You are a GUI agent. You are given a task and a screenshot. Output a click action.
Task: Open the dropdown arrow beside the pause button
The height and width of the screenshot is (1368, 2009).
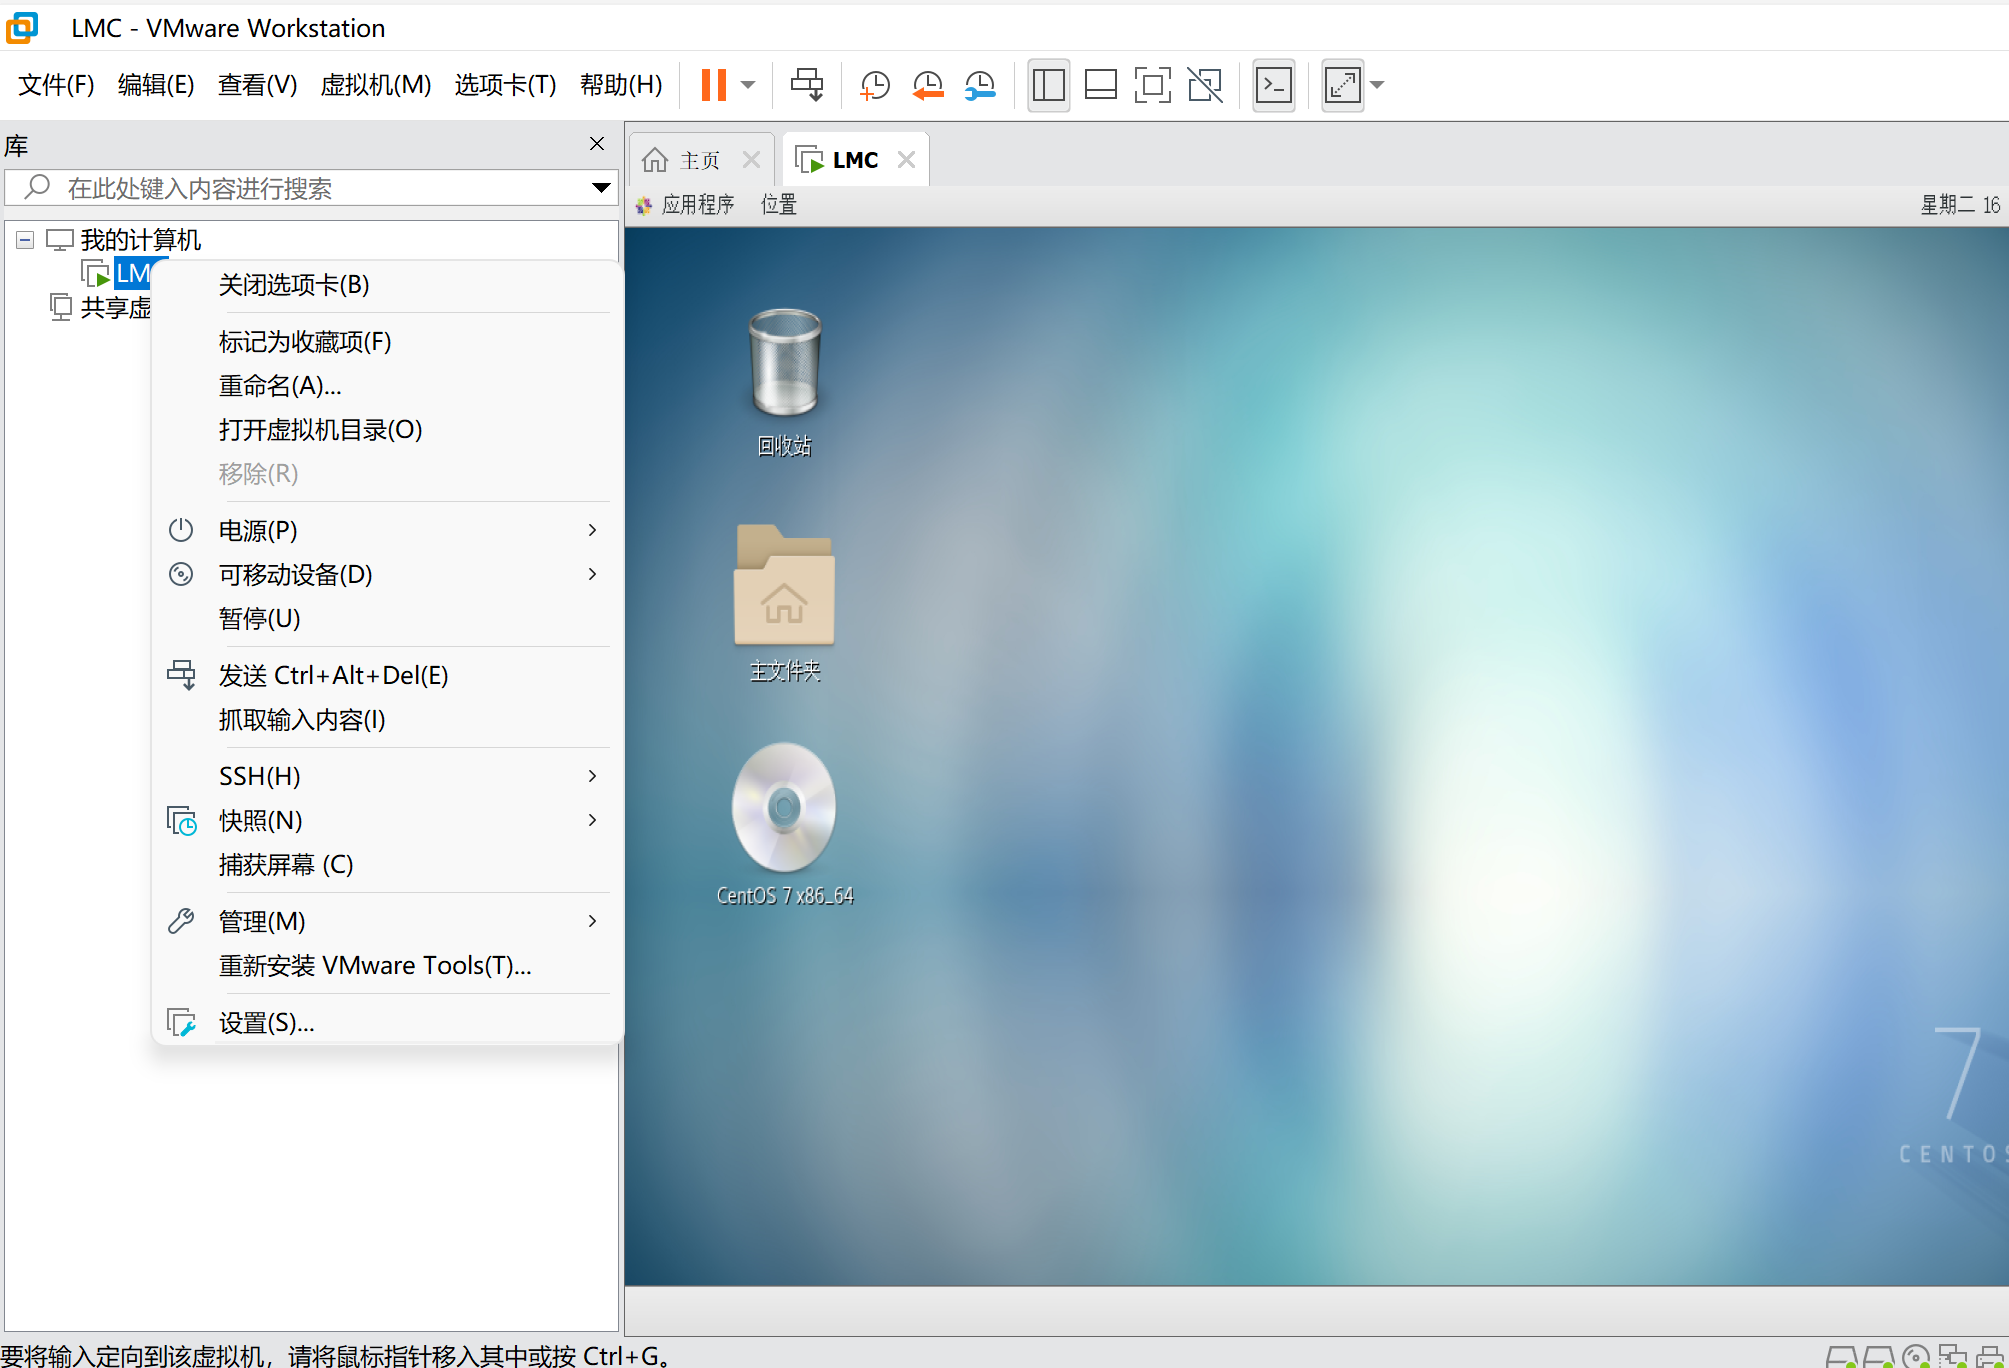pyautogui.click(x=748, y=85)
